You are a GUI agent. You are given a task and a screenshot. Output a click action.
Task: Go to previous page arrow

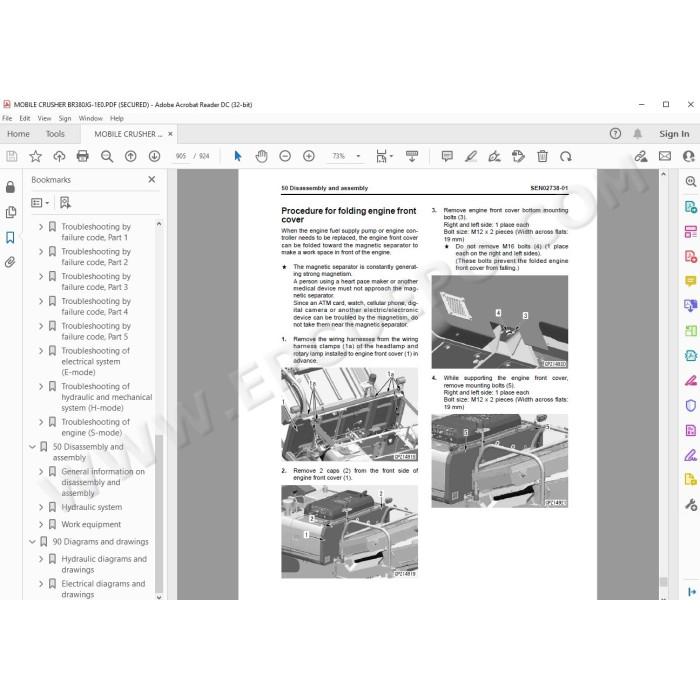[x=130, y=156]
